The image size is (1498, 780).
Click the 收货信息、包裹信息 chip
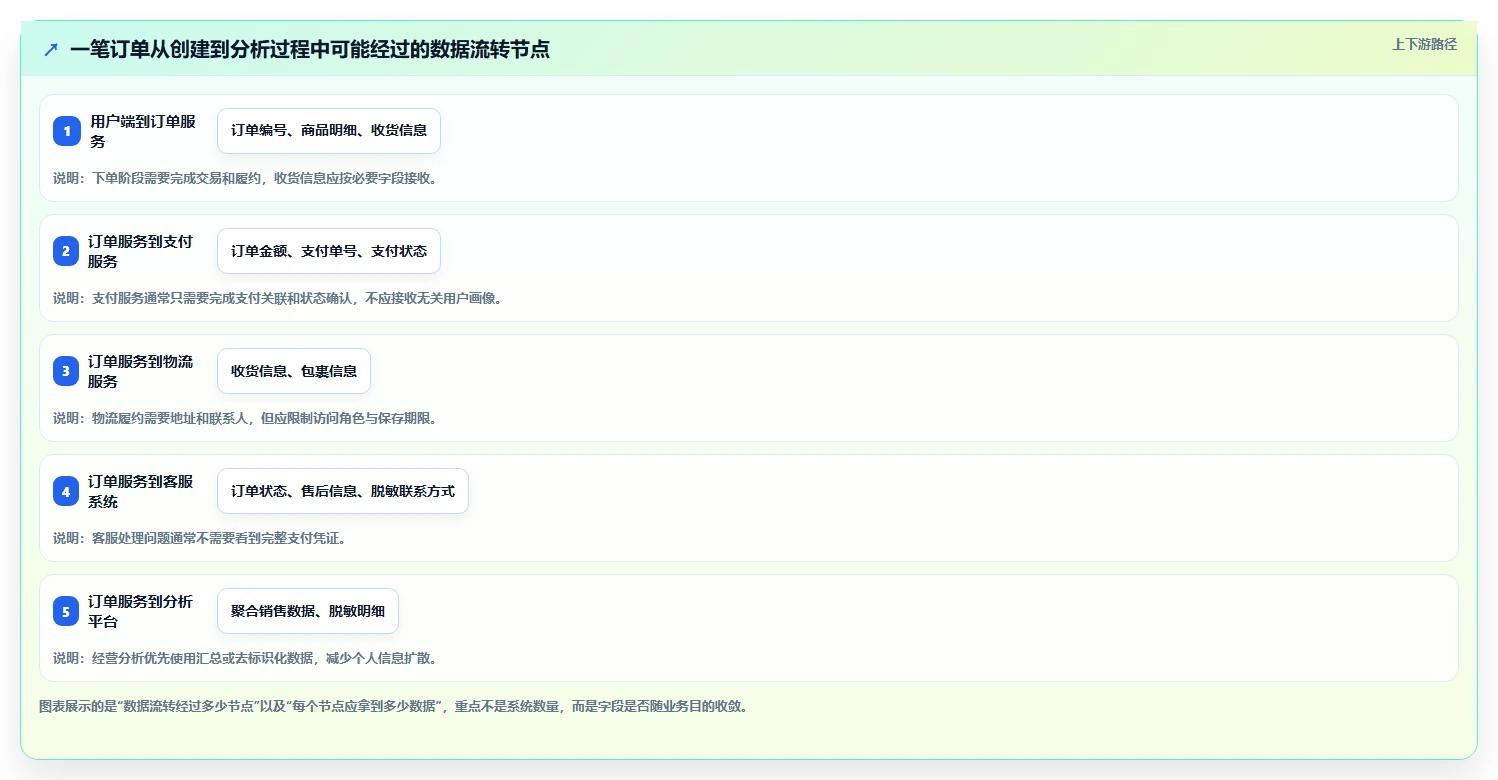[294, 371]
